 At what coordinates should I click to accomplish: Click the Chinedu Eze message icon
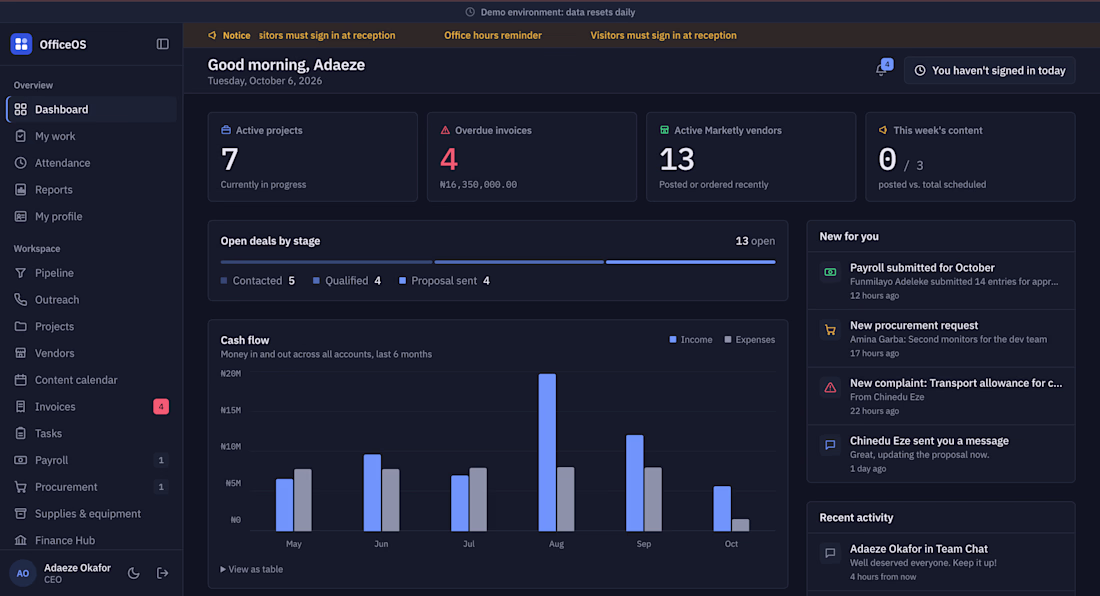click(830, 445)
